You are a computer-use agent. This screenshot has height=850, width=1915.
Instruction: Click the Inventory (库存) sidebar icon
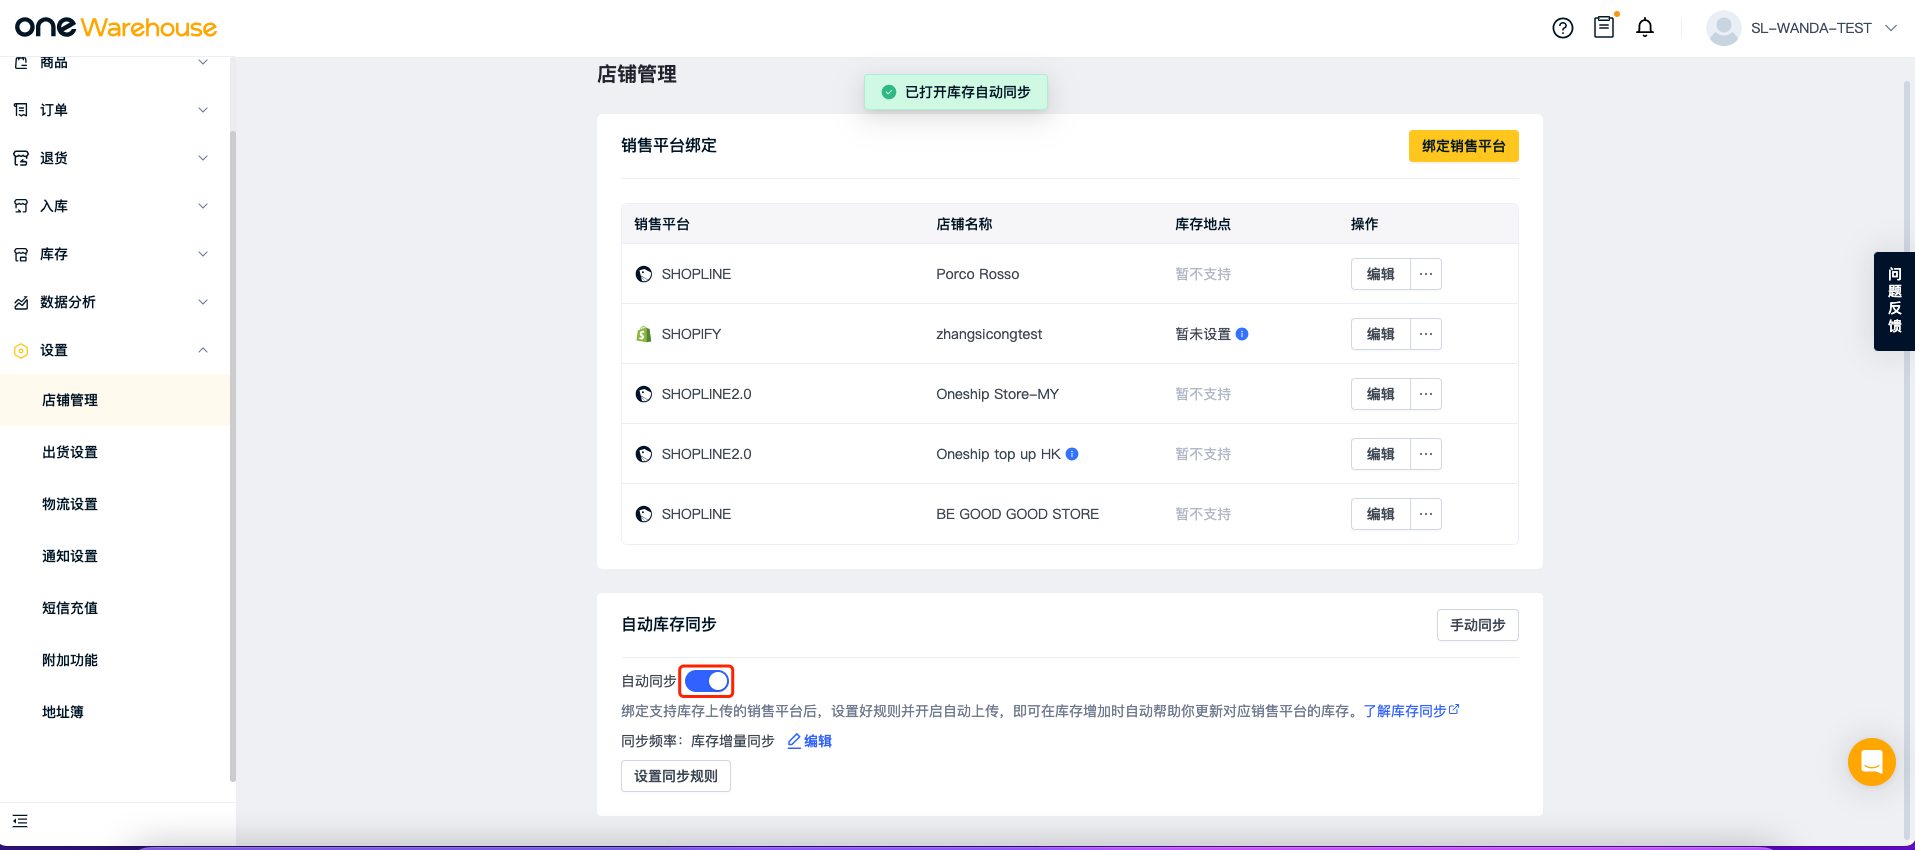[21, 254]
